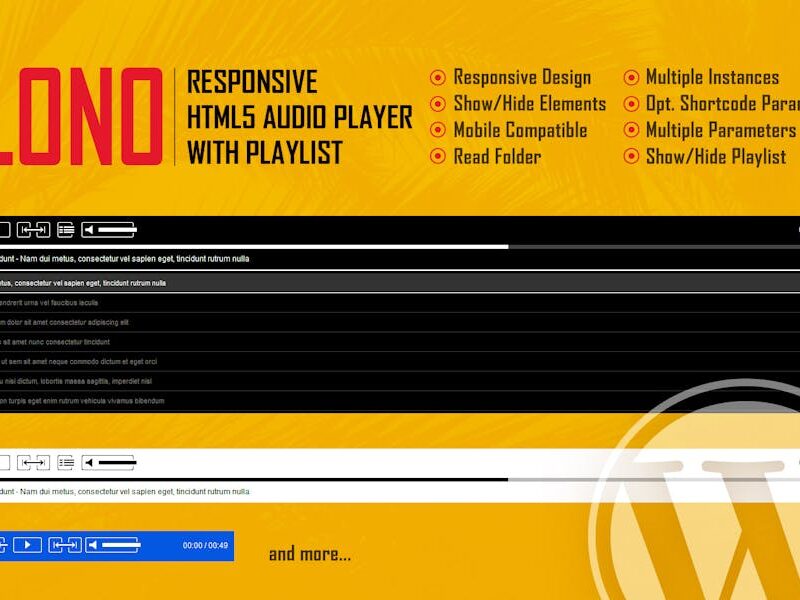Toggle the playlist icon in the black player
The image size is (800, 600).
tap(66, 230)
